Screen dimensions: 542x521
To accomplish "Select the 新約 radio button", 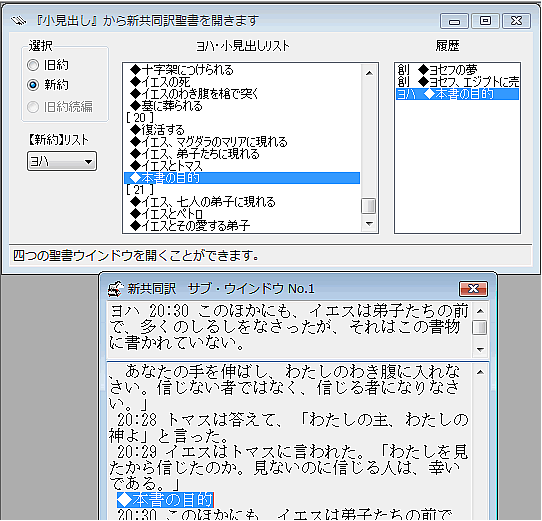I will click(33, 85).
